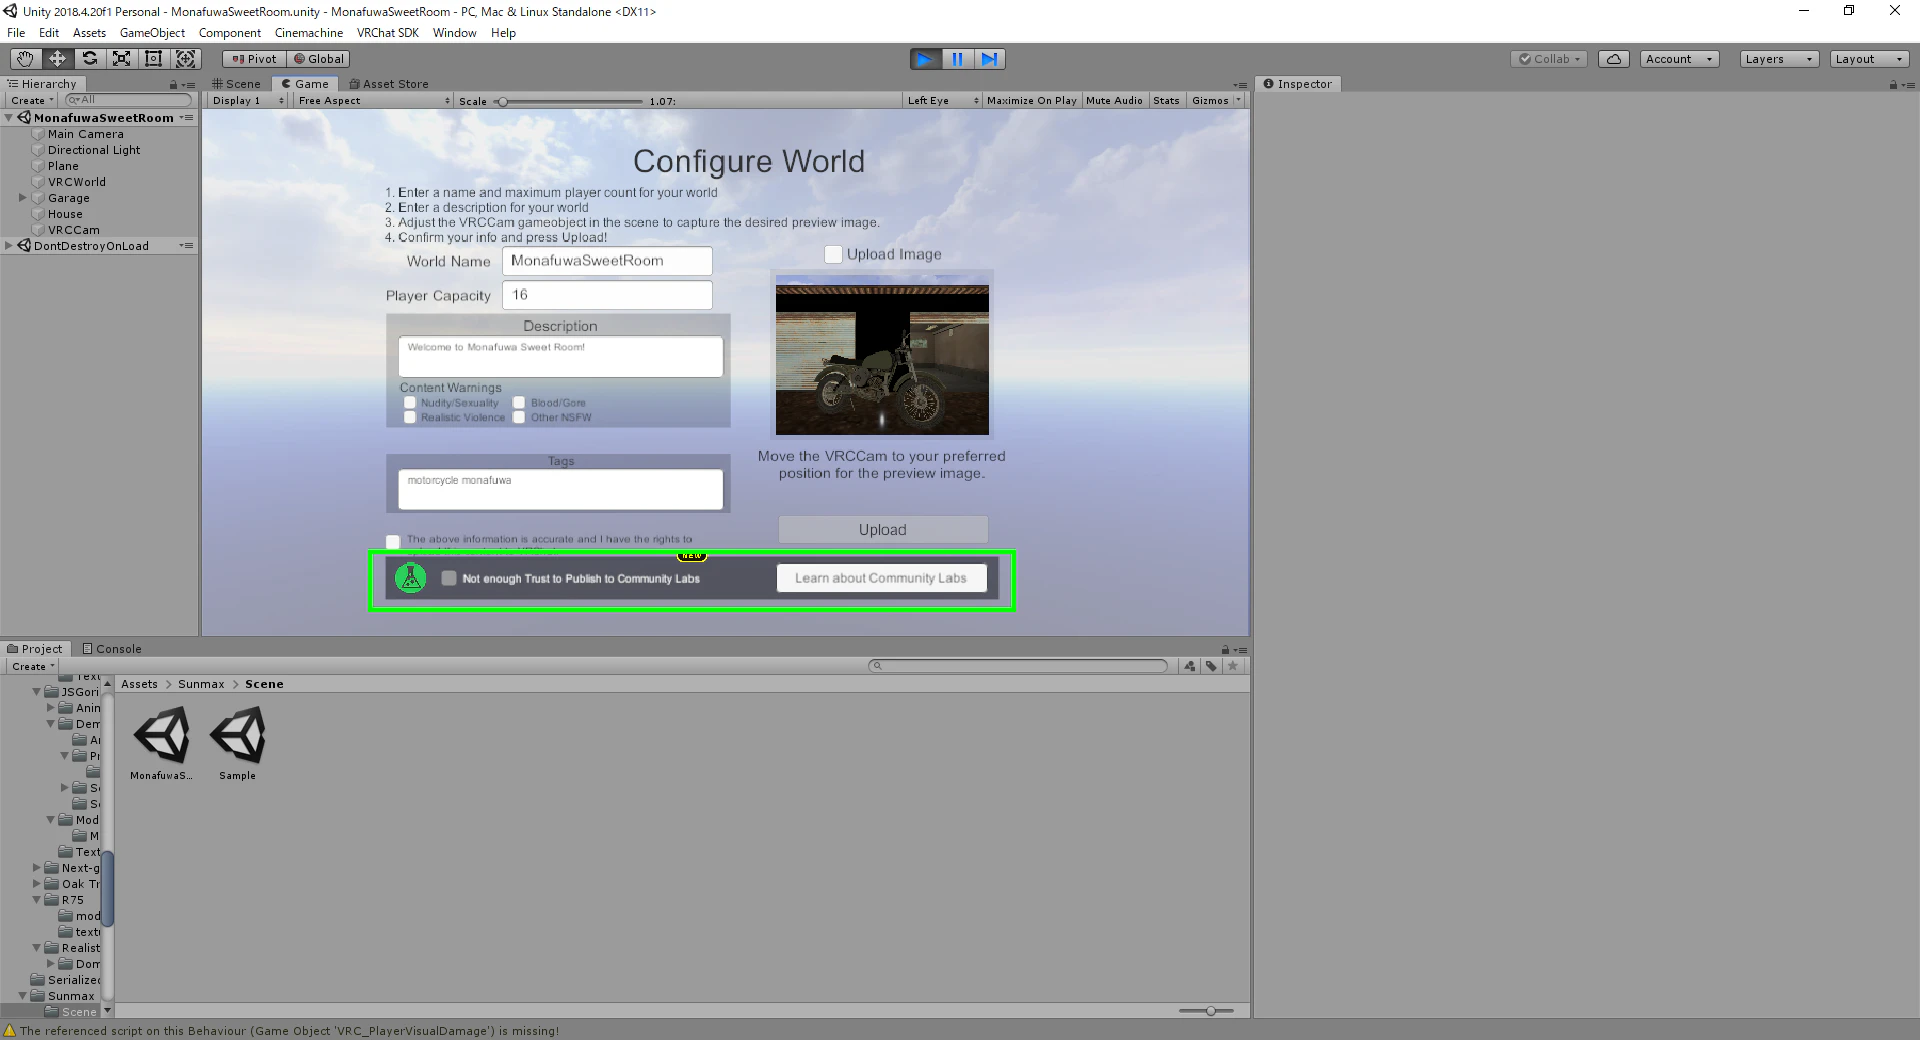Toggle the Stats overlay
The image size is (1920, 1040).
click(1166, 101)
